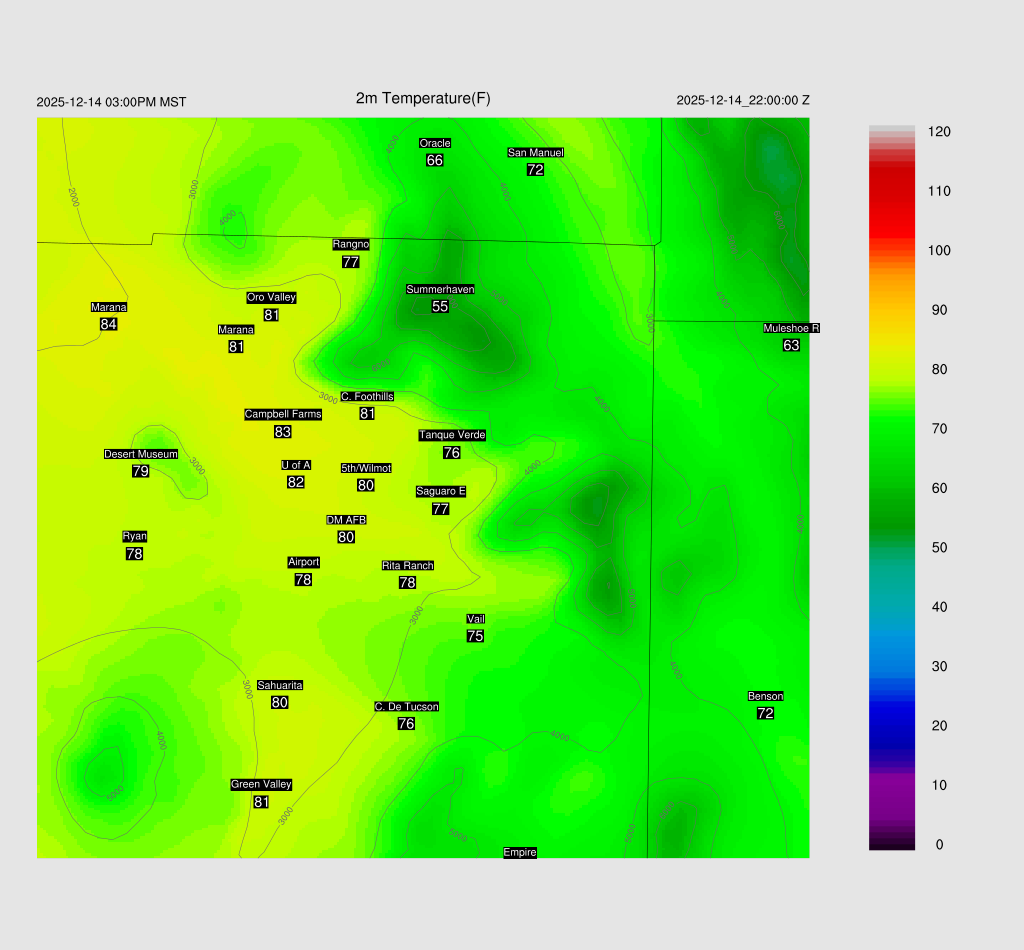Click the Rangno station label

[x=351, y=244]
